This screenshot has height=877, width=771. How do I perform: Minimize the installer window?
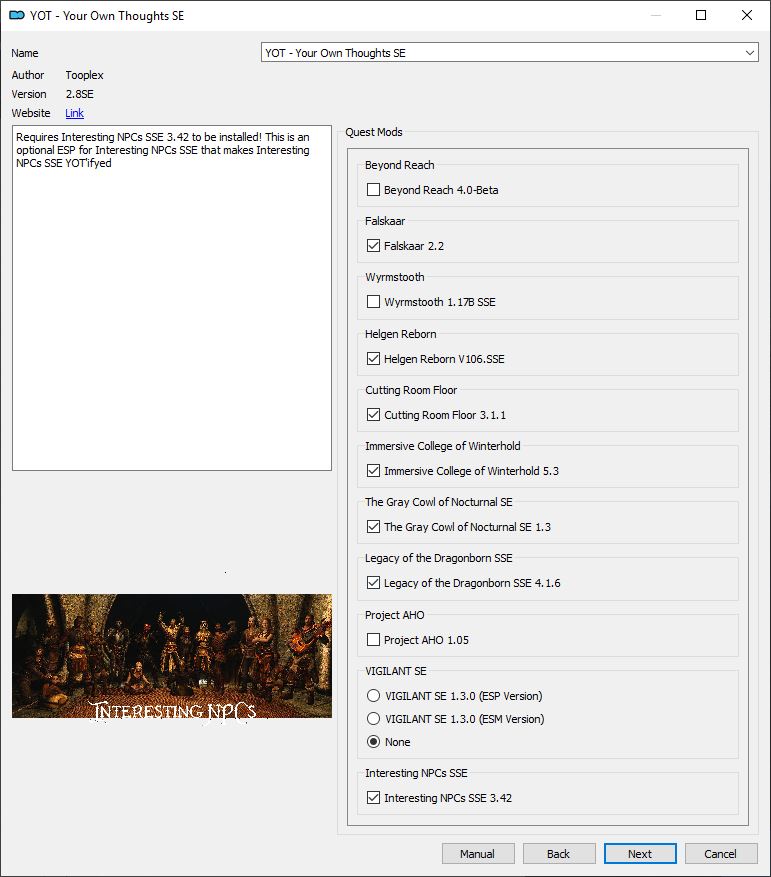click(x=656, y=15)
